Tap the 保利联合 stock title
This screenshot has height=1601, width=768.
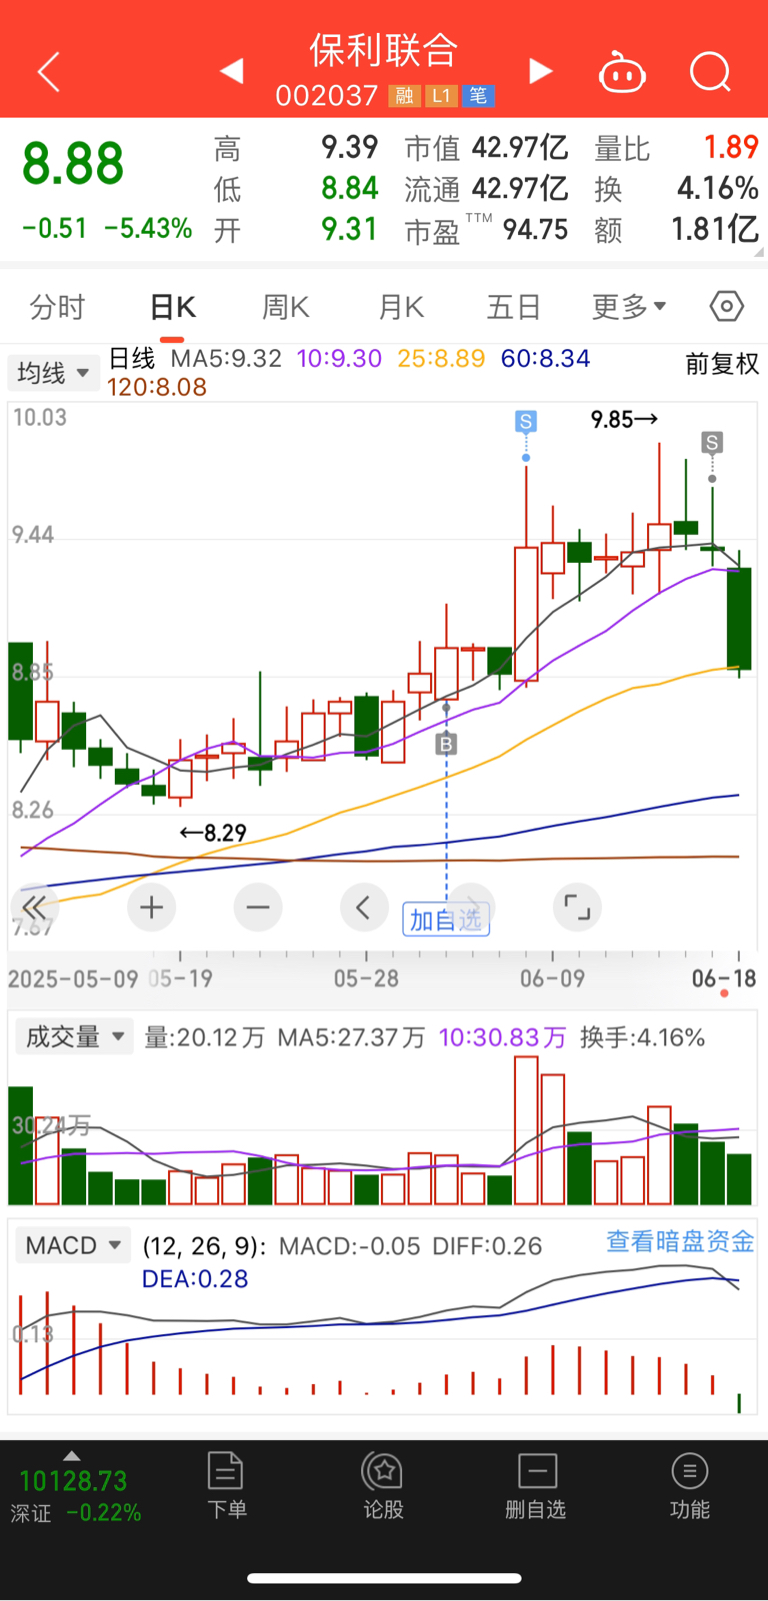(384, 49)
